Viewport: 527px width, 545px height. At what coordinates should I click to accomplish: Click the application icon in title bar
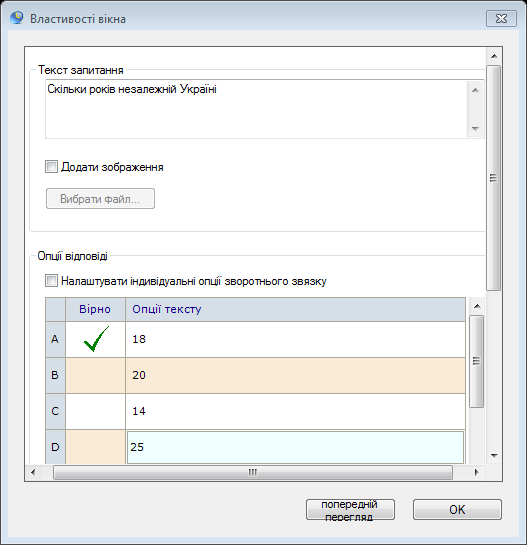(x=17, y=18)
